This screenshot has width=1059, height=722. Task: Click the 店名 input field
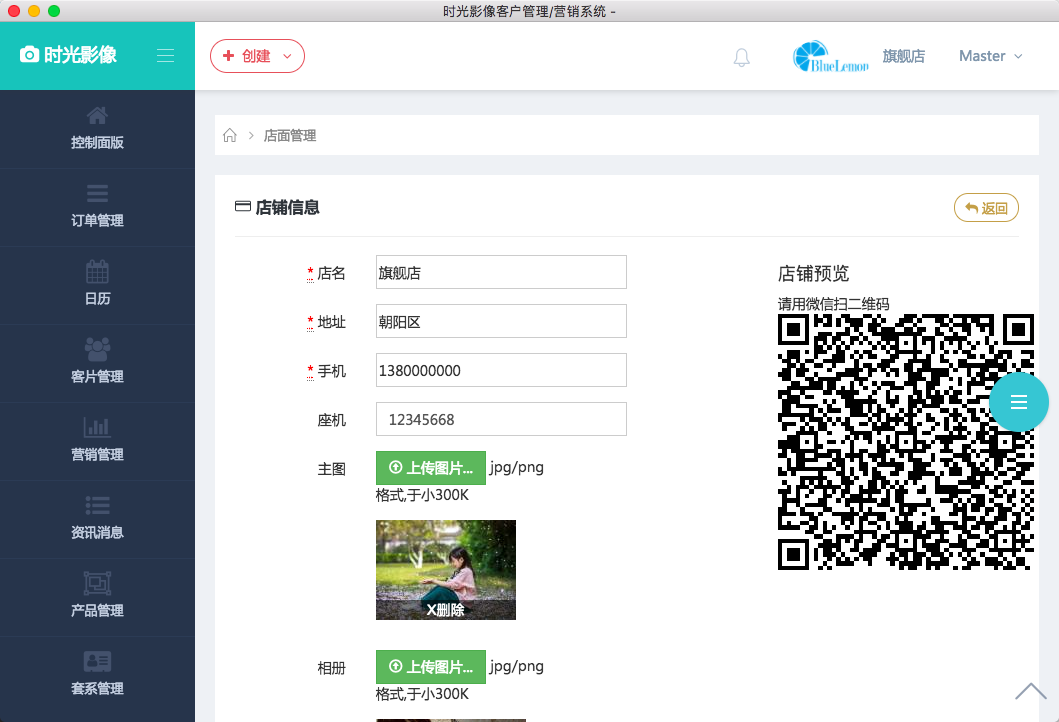[501, 272]
